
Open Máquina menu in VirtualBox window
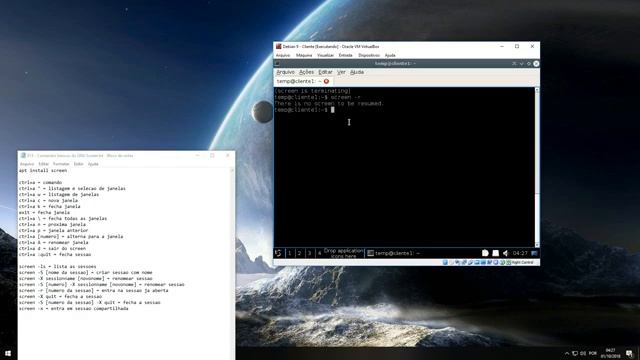click(304, 55)
